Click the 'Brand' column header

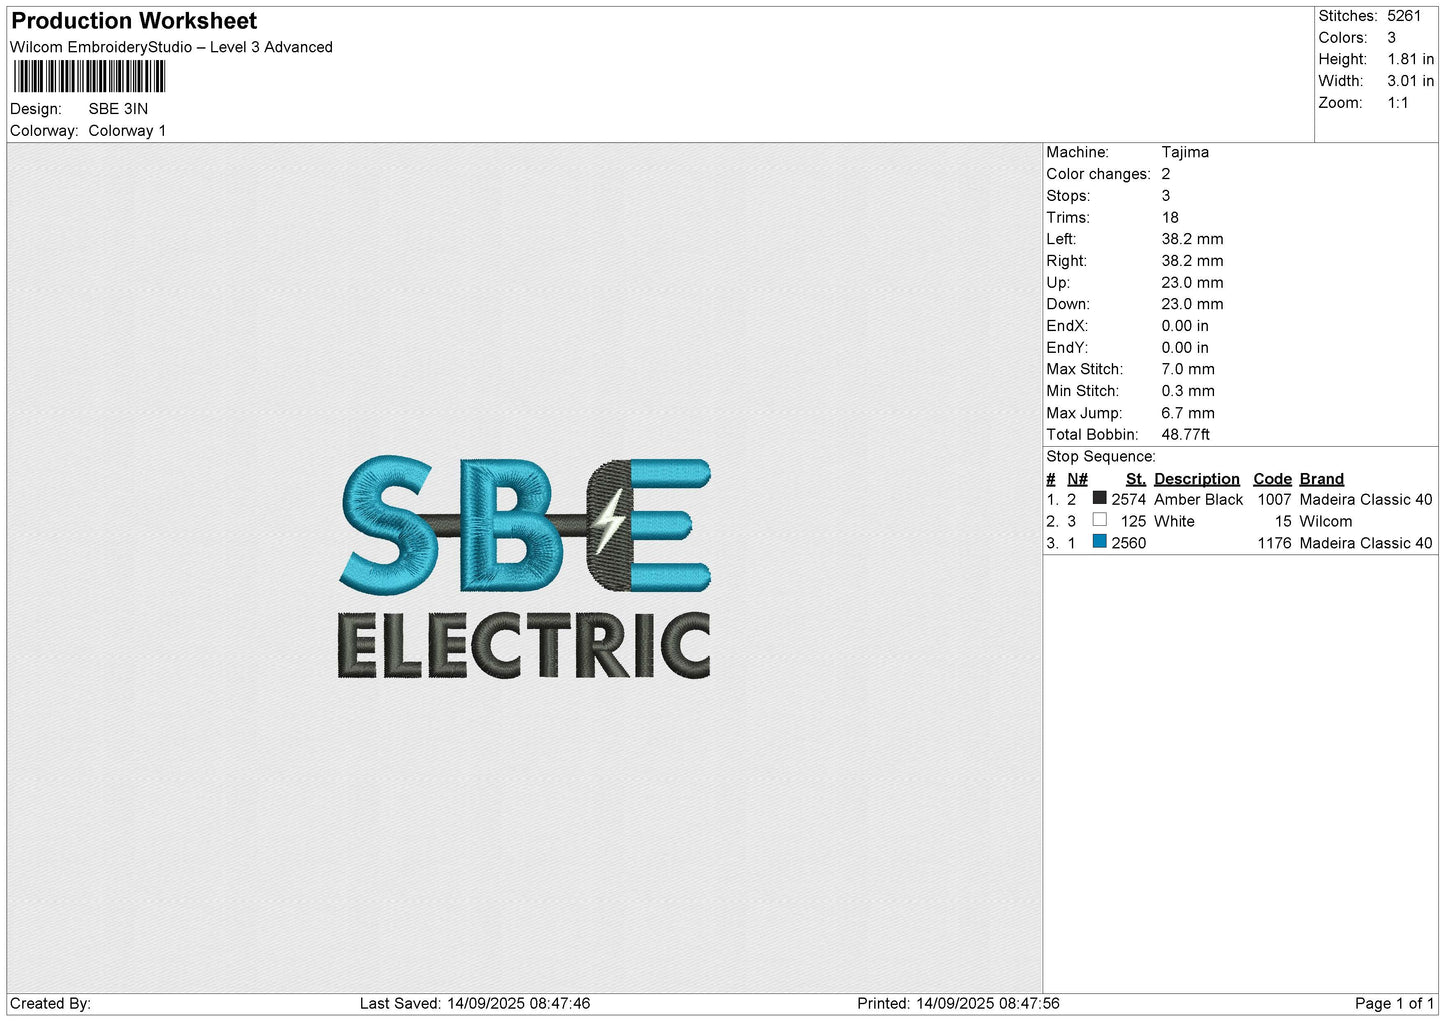tap(1321, 479)
